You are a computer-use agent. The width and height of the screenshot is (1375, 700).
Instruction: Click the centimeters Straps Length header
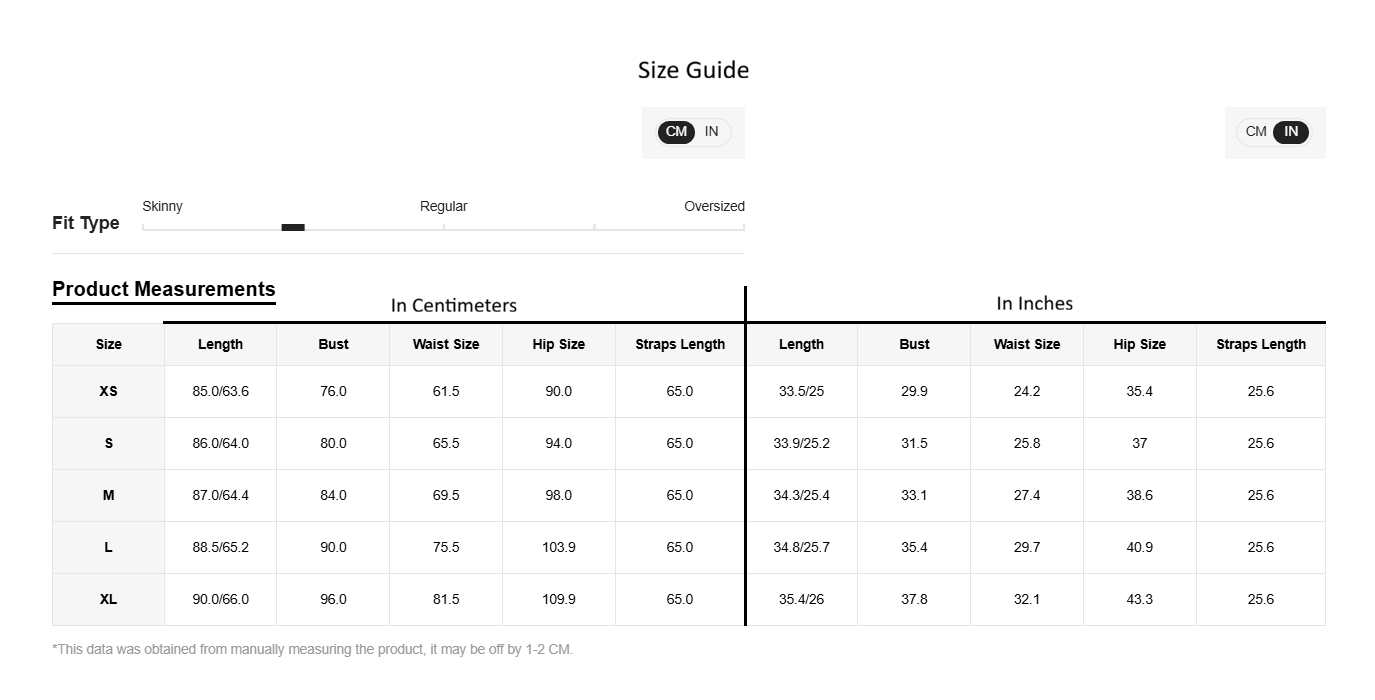pyautogui.click(x=680, y=344)
